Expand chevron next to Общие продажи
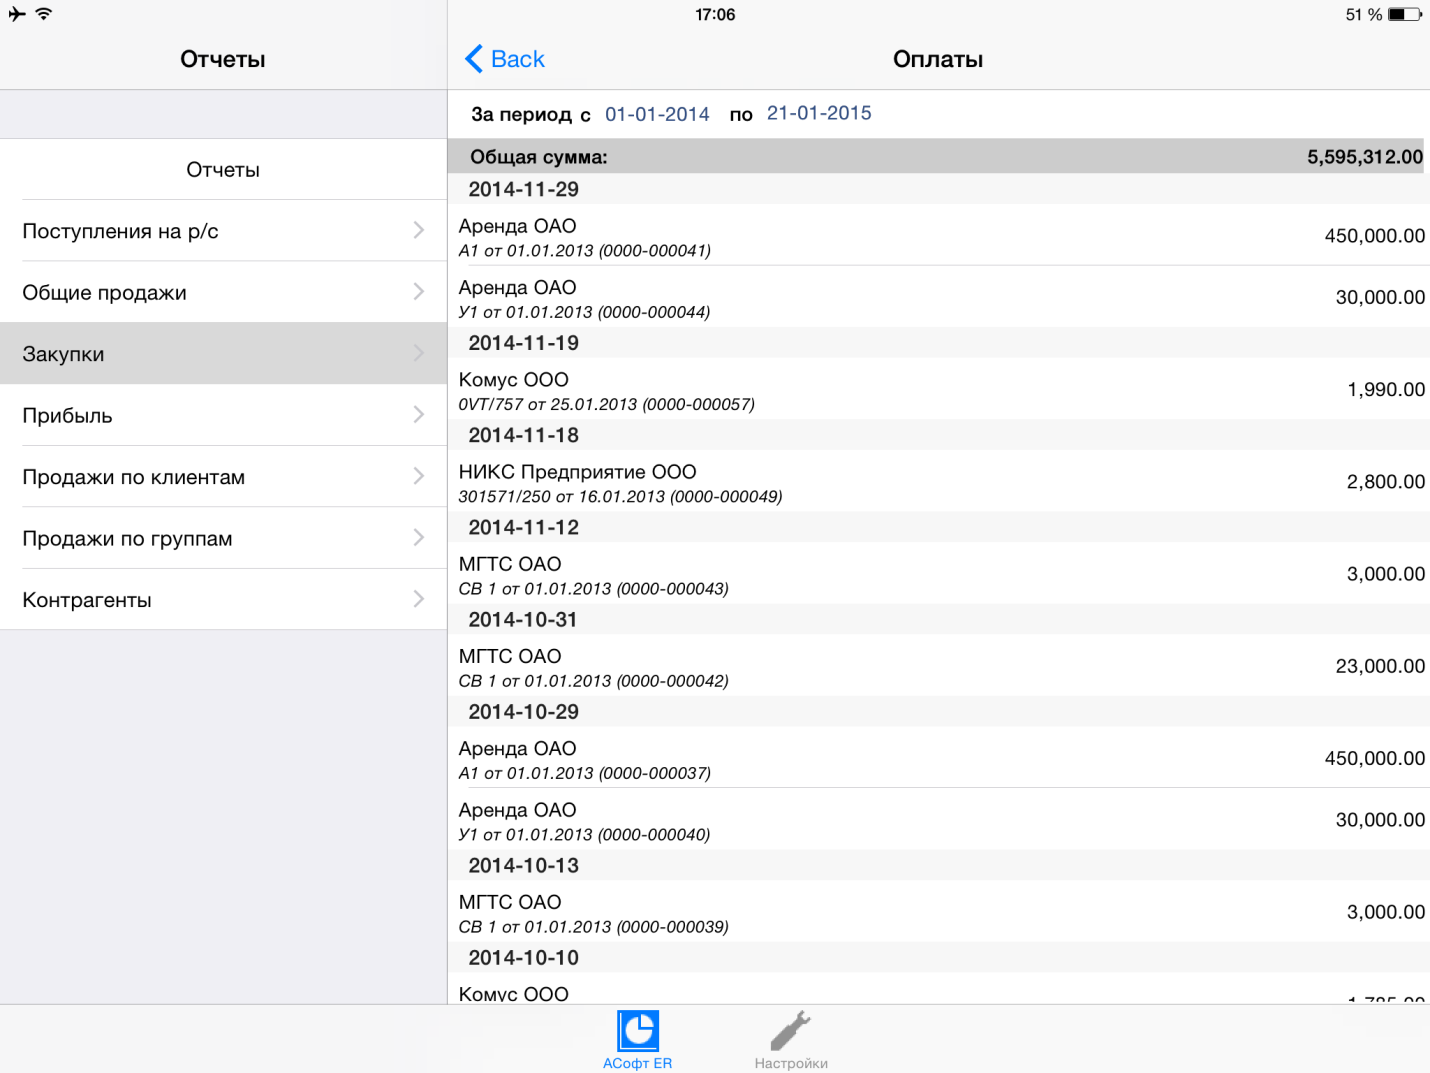This screenshot has width=1430, height=1073. [419, 292]
